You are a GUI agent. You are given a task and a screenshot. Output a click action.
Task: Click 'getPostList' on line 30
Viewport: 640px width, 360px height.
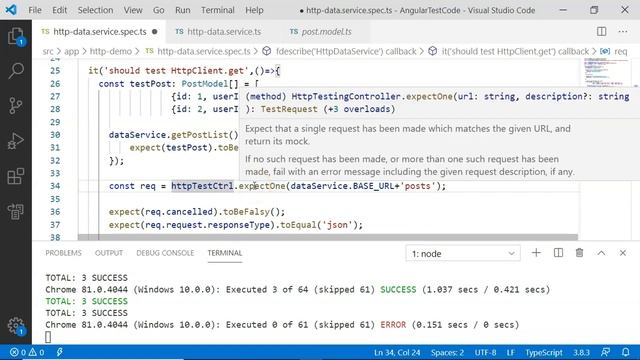point(199,135)
